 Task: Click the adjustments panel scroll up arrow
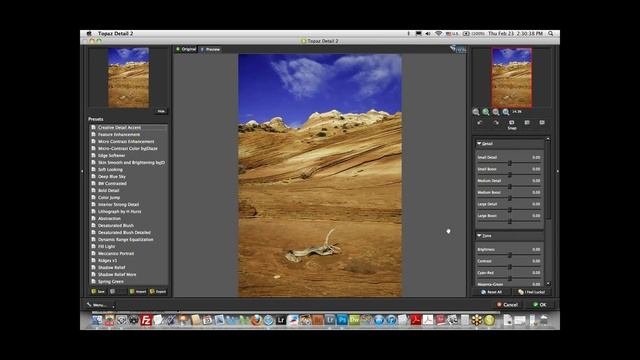tap(548, 139)
